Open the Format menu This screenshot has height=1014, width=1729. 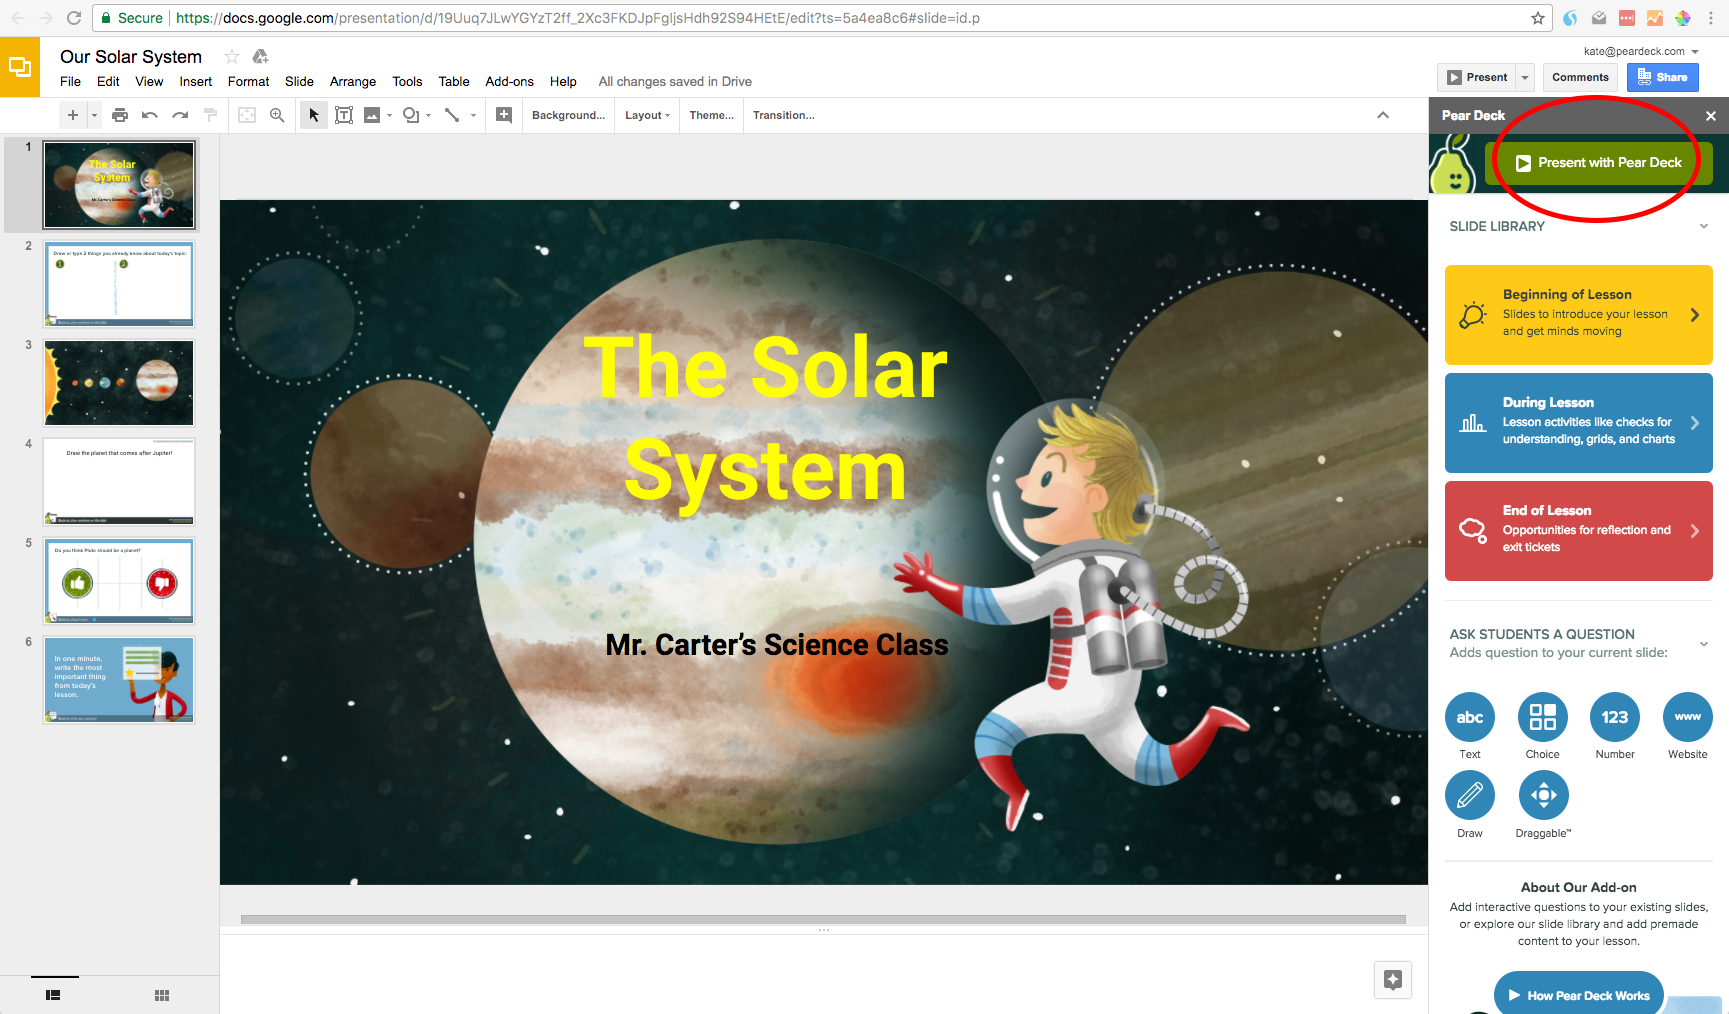[248, 82]
